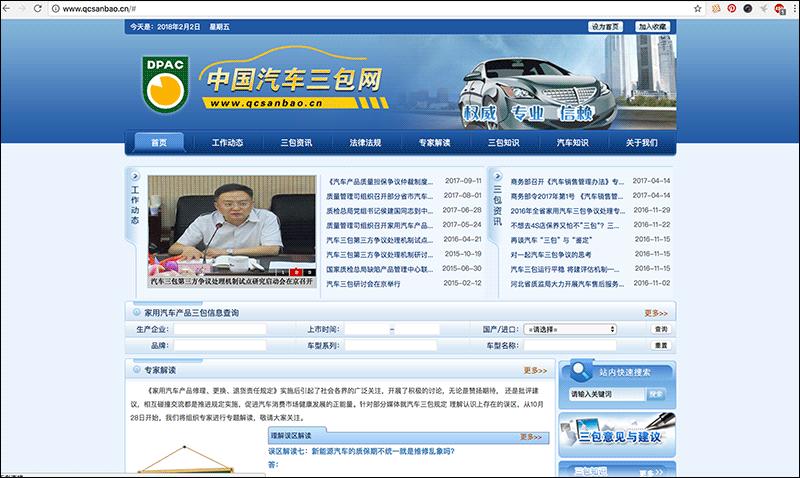
Task: Select slide 3 in the news photo carousel
Action: pos(309,272)
